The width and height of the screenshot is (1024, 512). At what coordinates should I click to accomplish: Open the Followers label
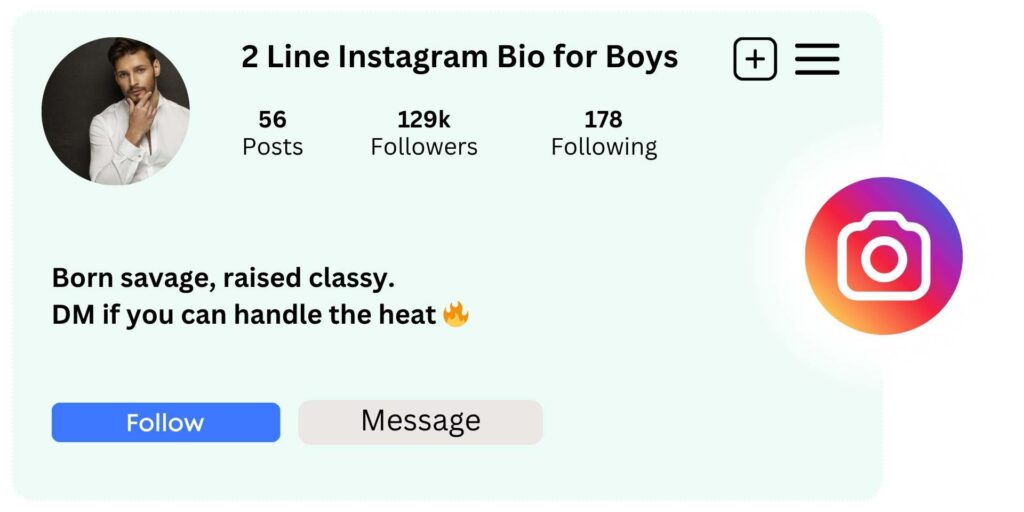tap(424, 147)
